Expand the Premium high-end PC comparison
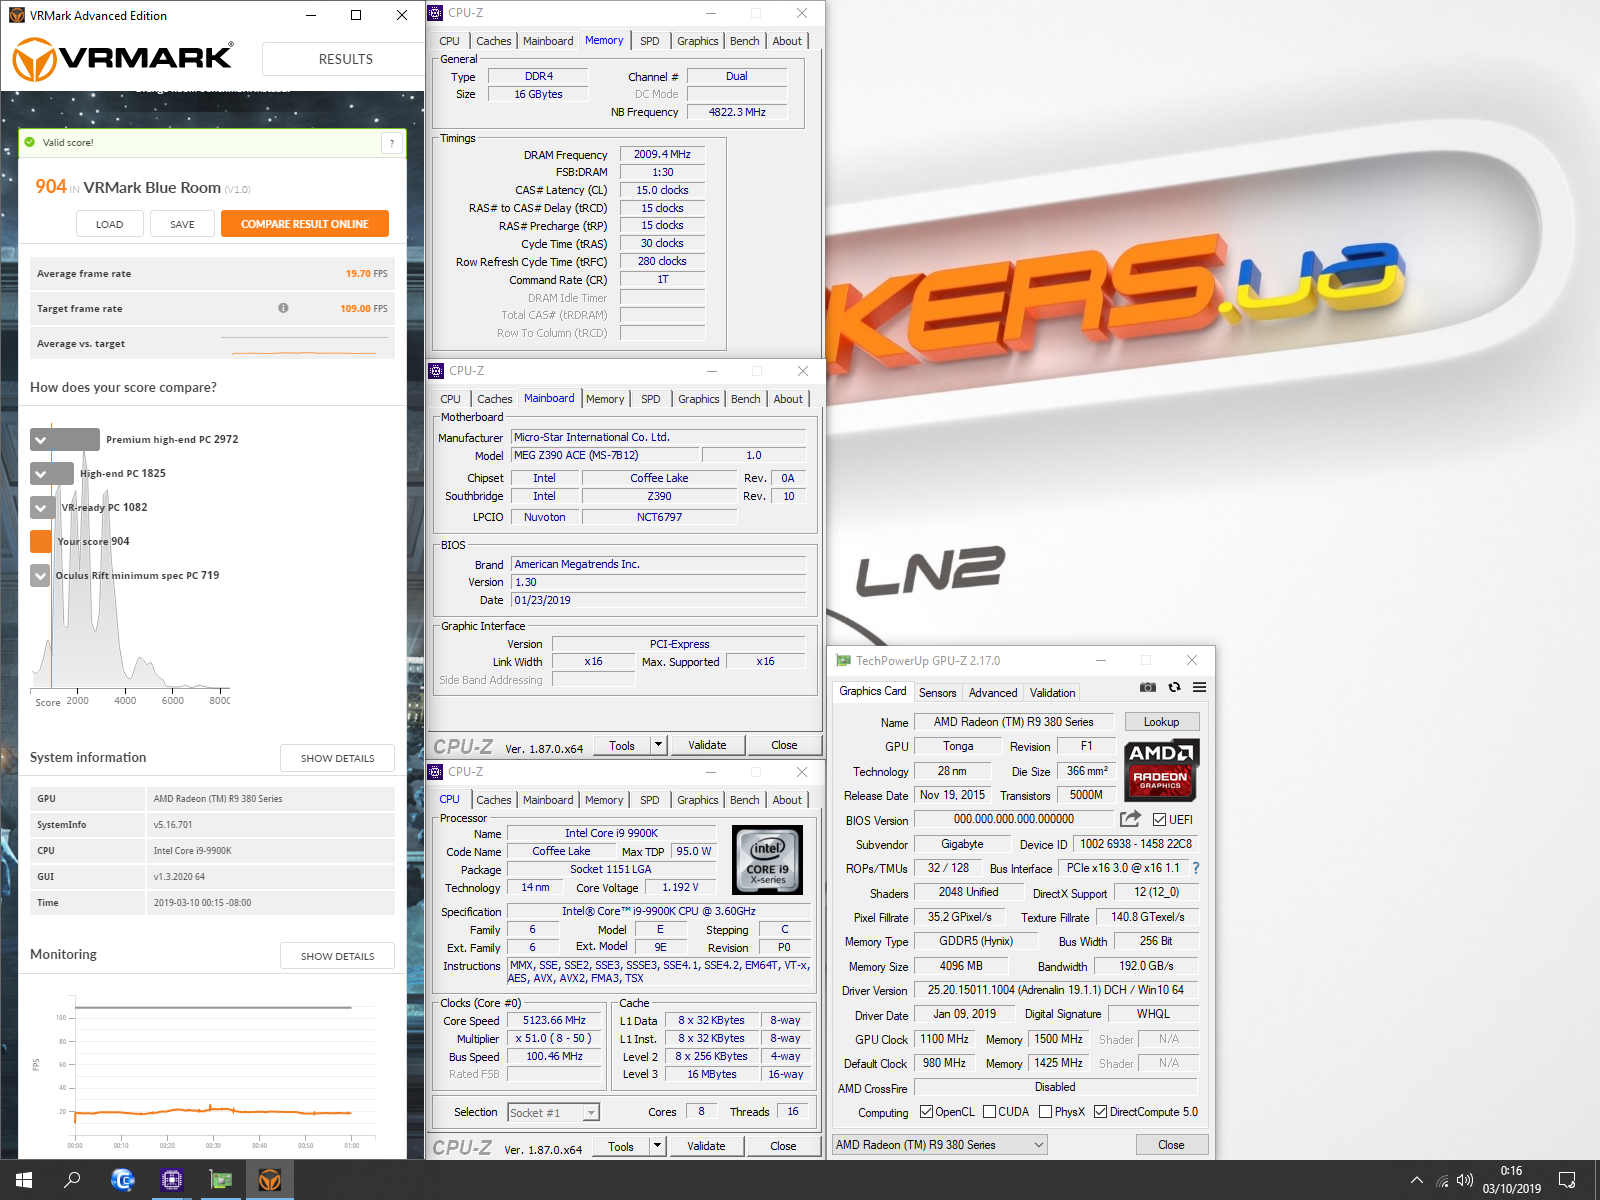The image size is (1600, 1200). [41, 439]
